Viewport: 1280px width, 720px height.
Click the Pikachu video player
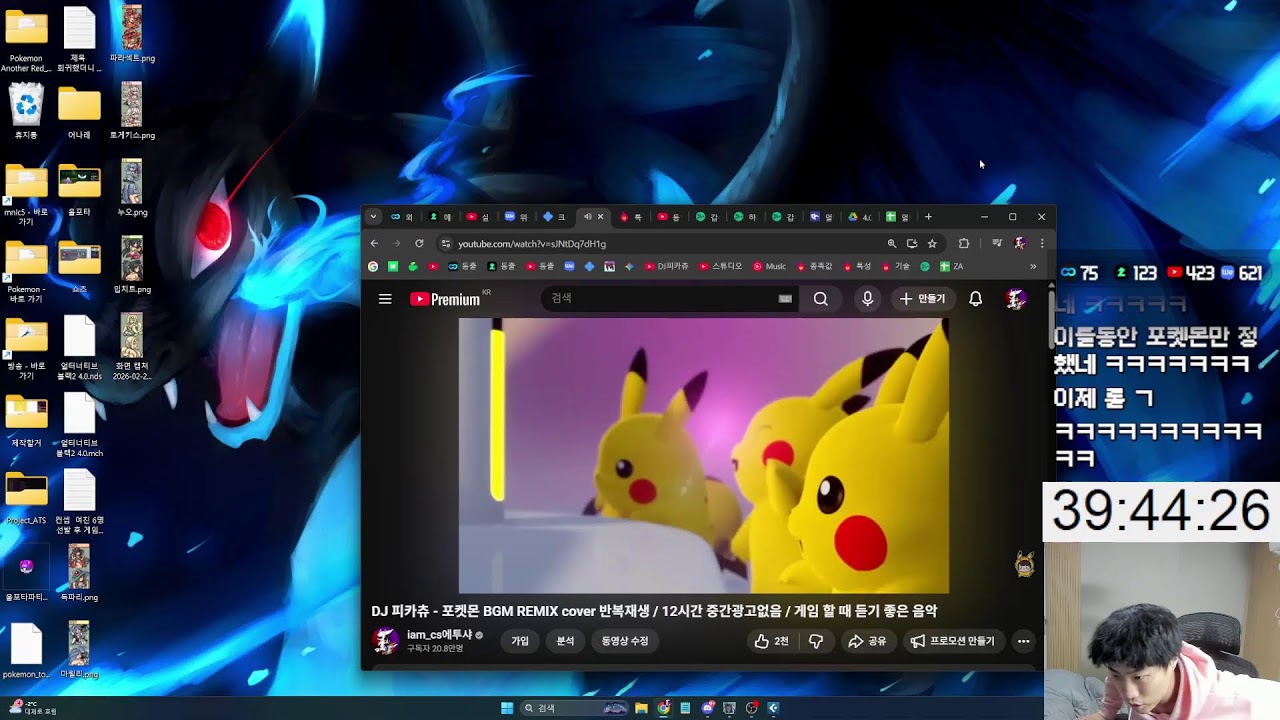(704, 456)
